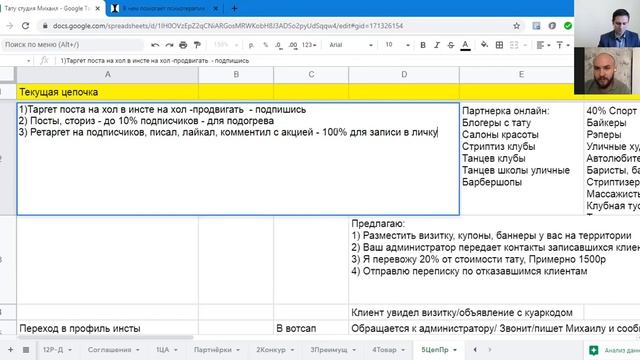Close the second browser tab

[216, 8]
